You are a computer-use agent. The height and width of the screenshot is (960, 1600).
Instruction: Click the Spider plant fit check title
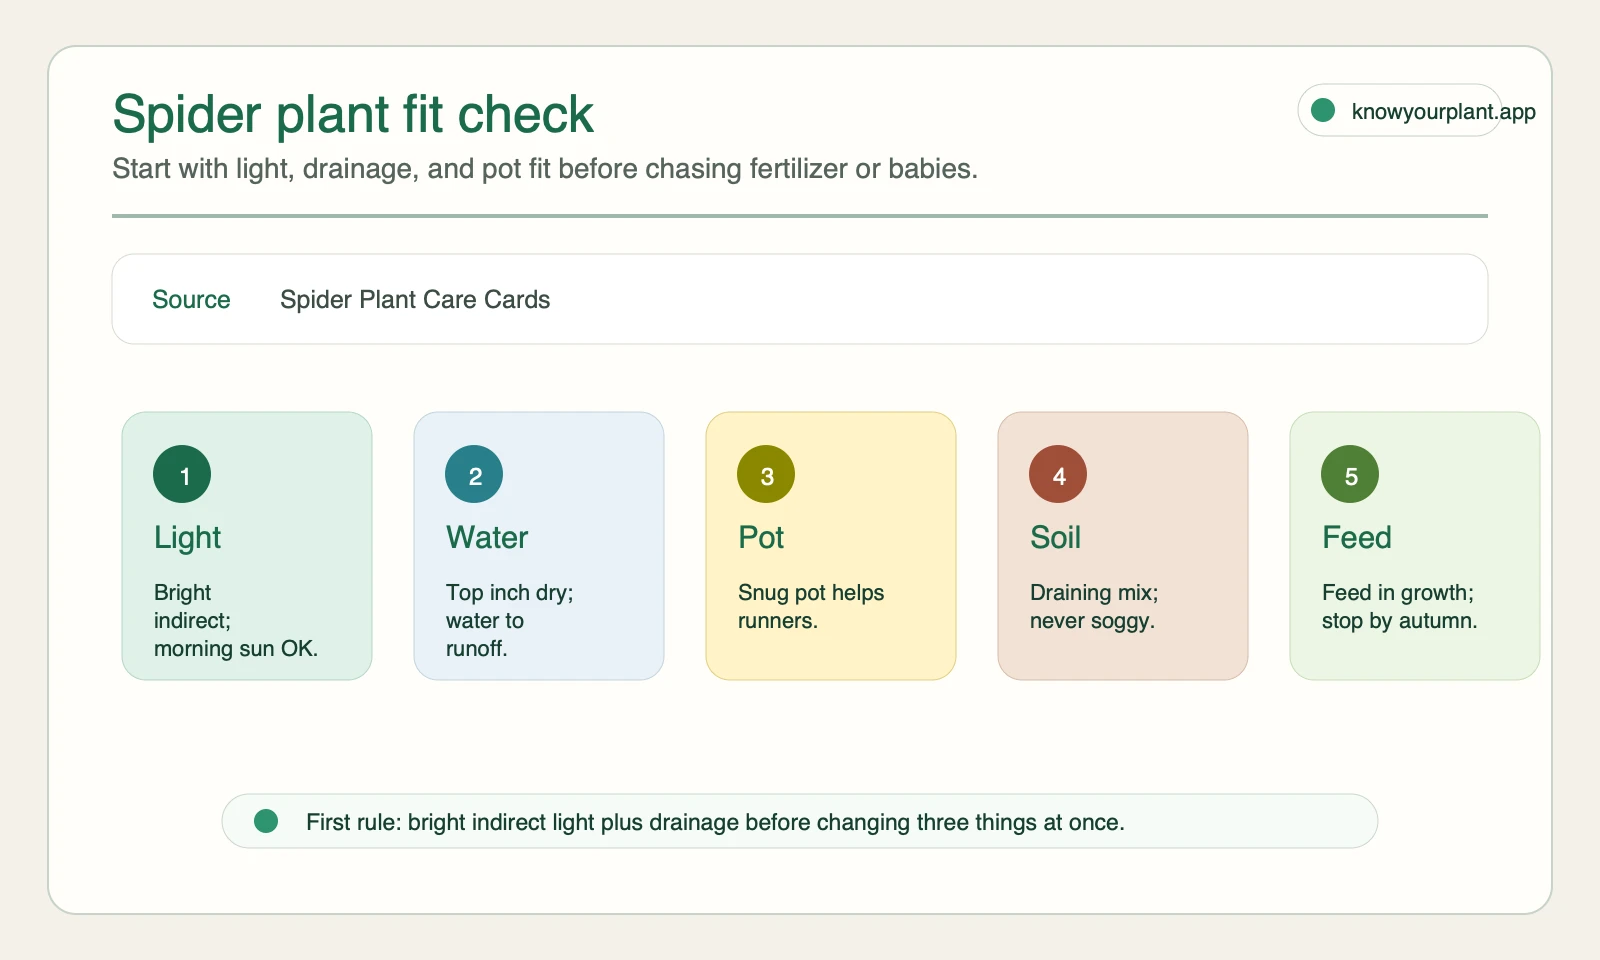click(x=353, y=114)
